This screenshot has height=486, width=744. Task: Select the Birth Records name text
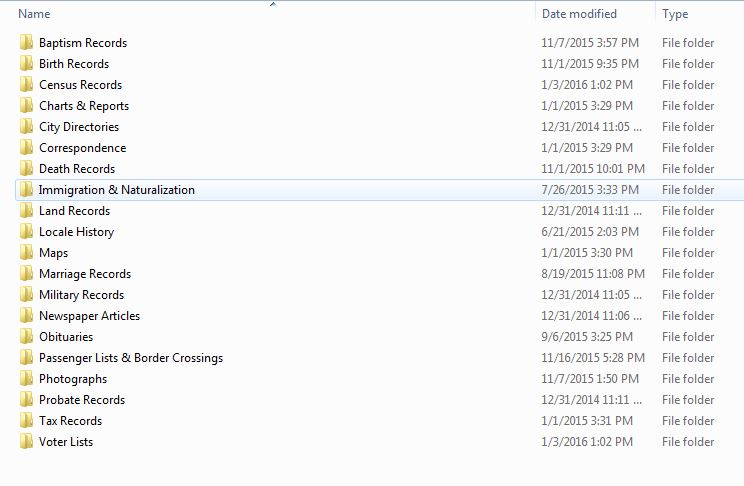[74, 64]
